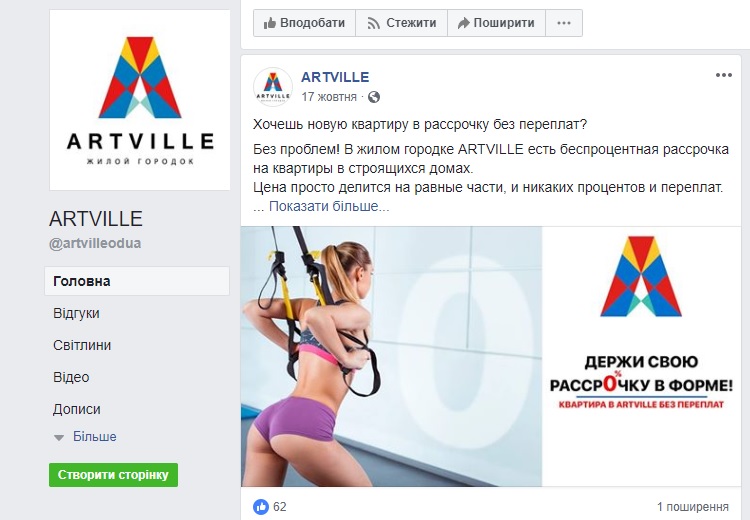Select the Головна sidebar tab
750x520 pixels.
point(137,281)
